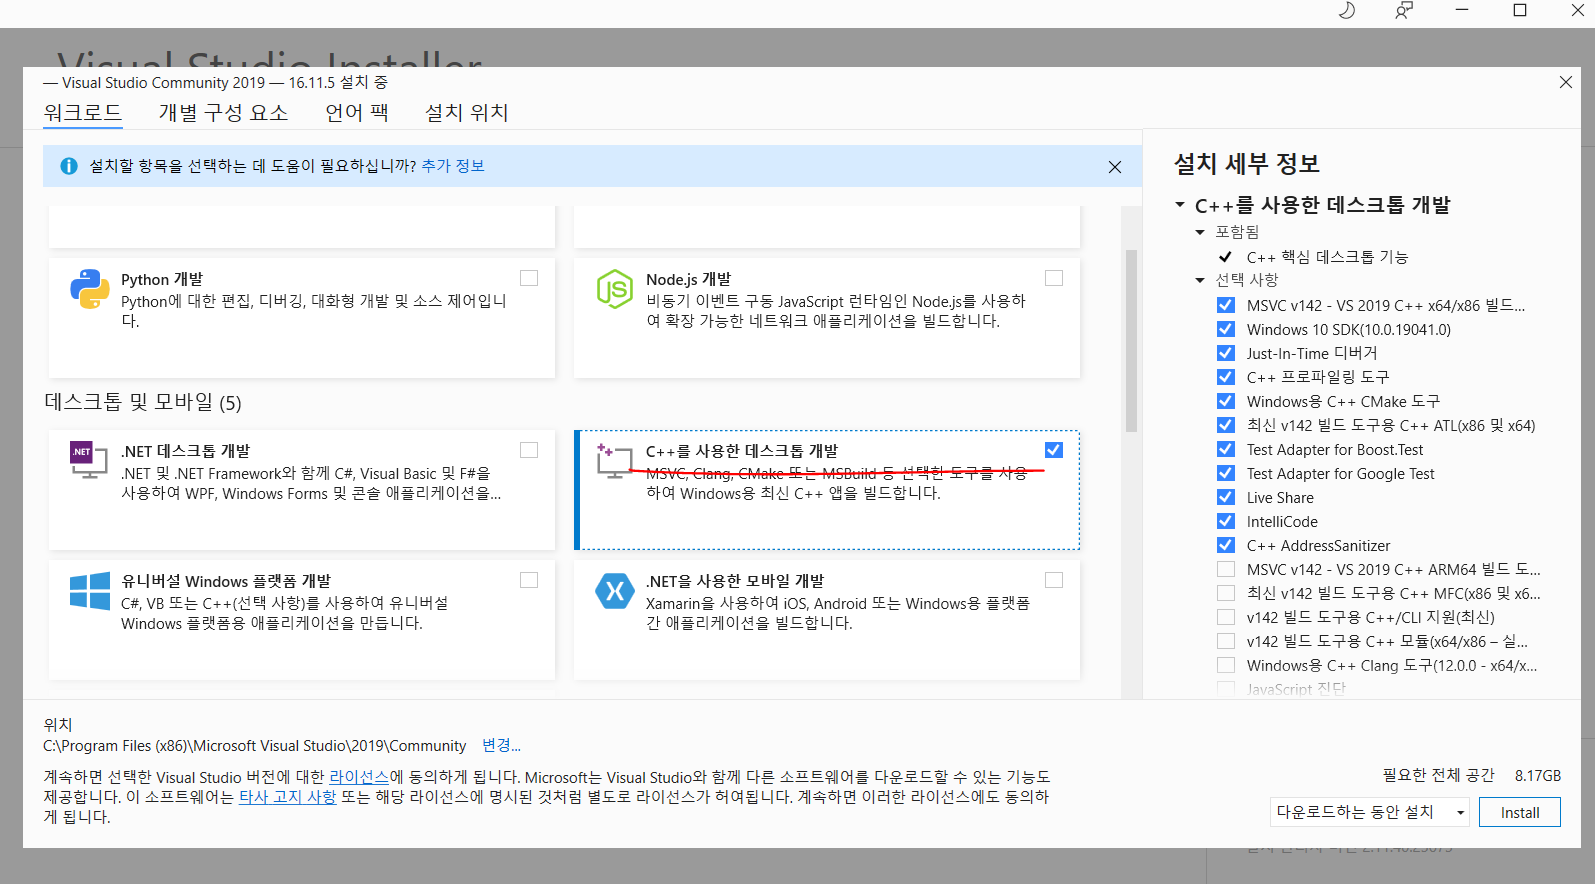This screenshot has width=1595, height=884.
Task: Open the feedback person icon
Action: click(1404, 10)
